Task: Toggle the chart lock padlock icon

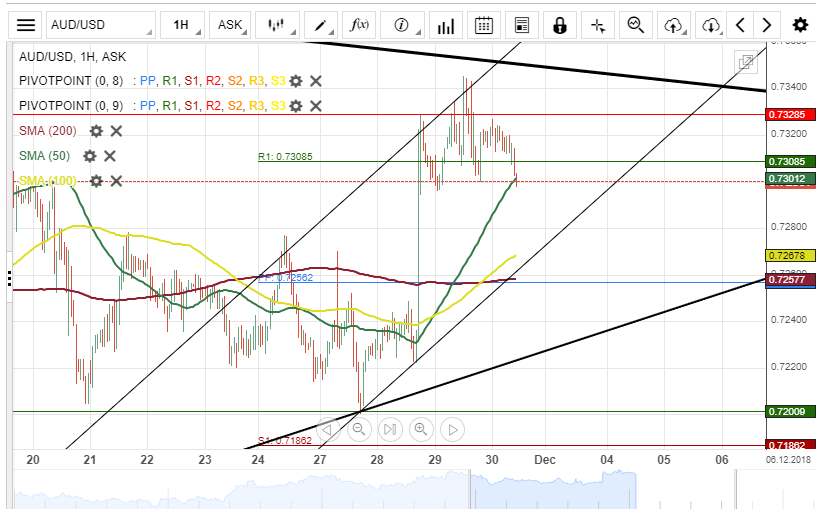Action: point(559,25)
